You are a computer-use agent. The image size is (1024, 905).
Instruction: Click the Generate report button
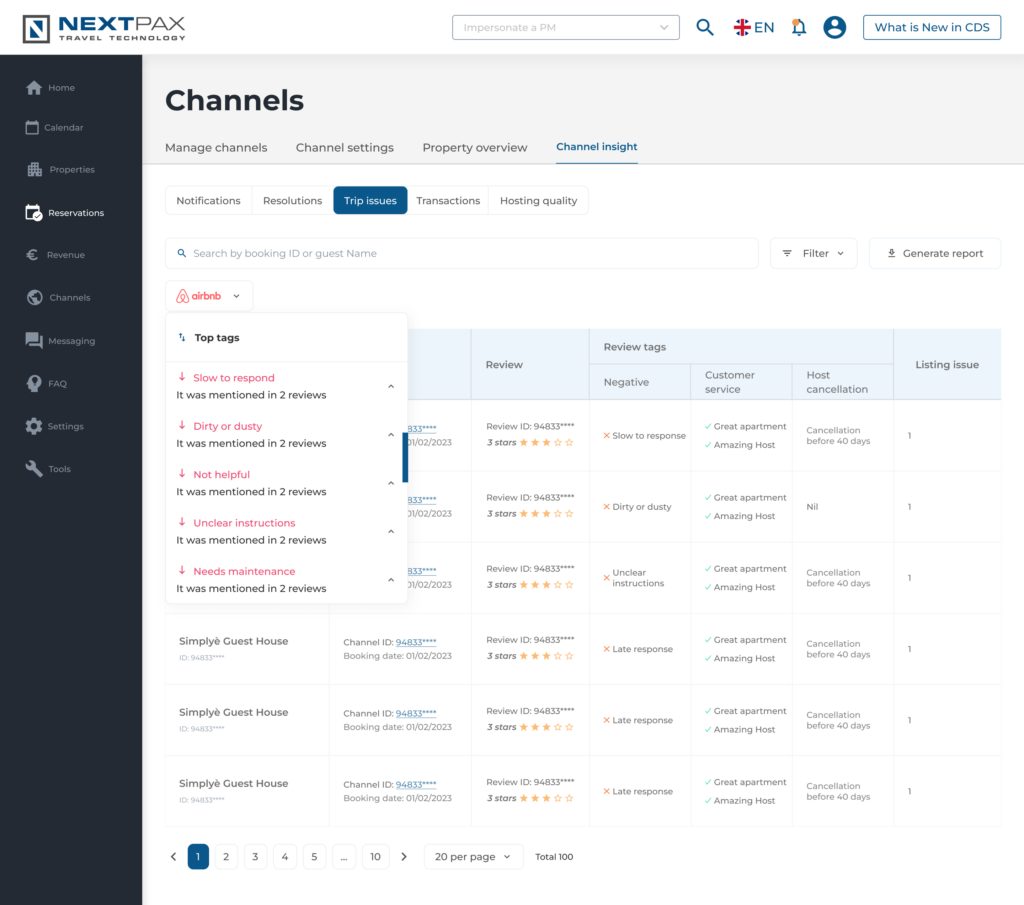point(934,254)
